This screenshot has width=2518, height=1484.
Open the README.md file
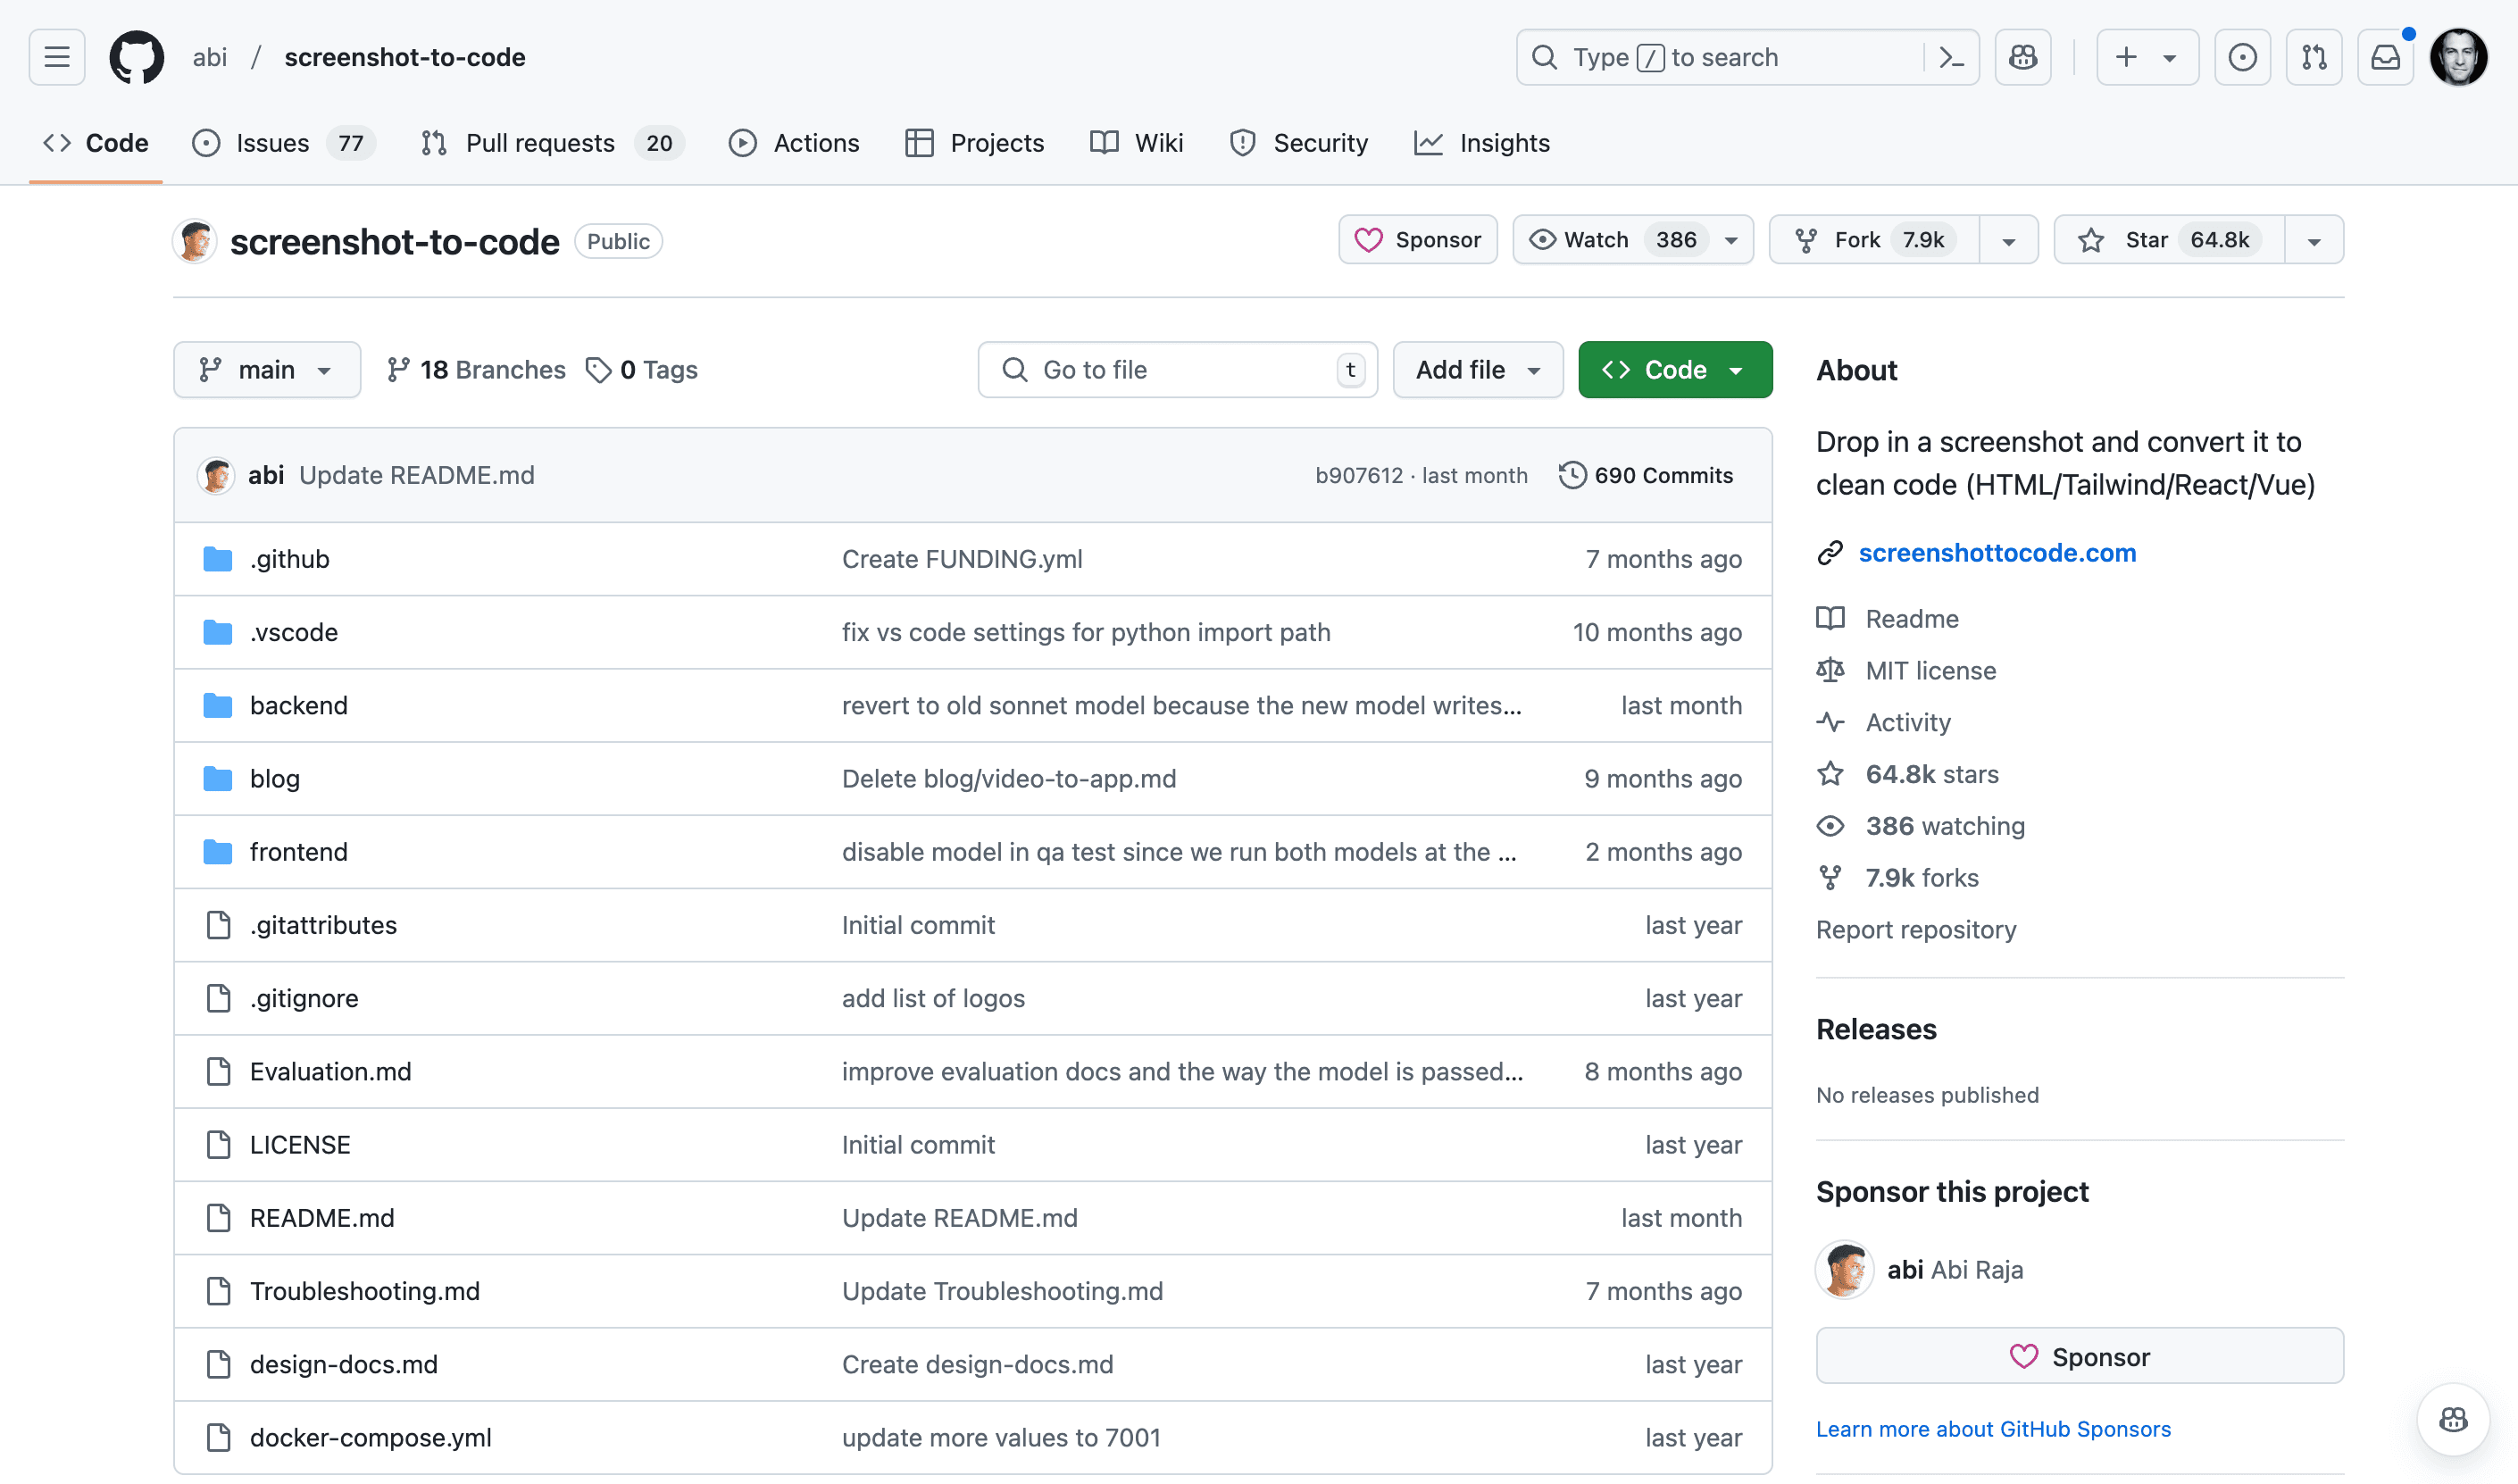322,1218
